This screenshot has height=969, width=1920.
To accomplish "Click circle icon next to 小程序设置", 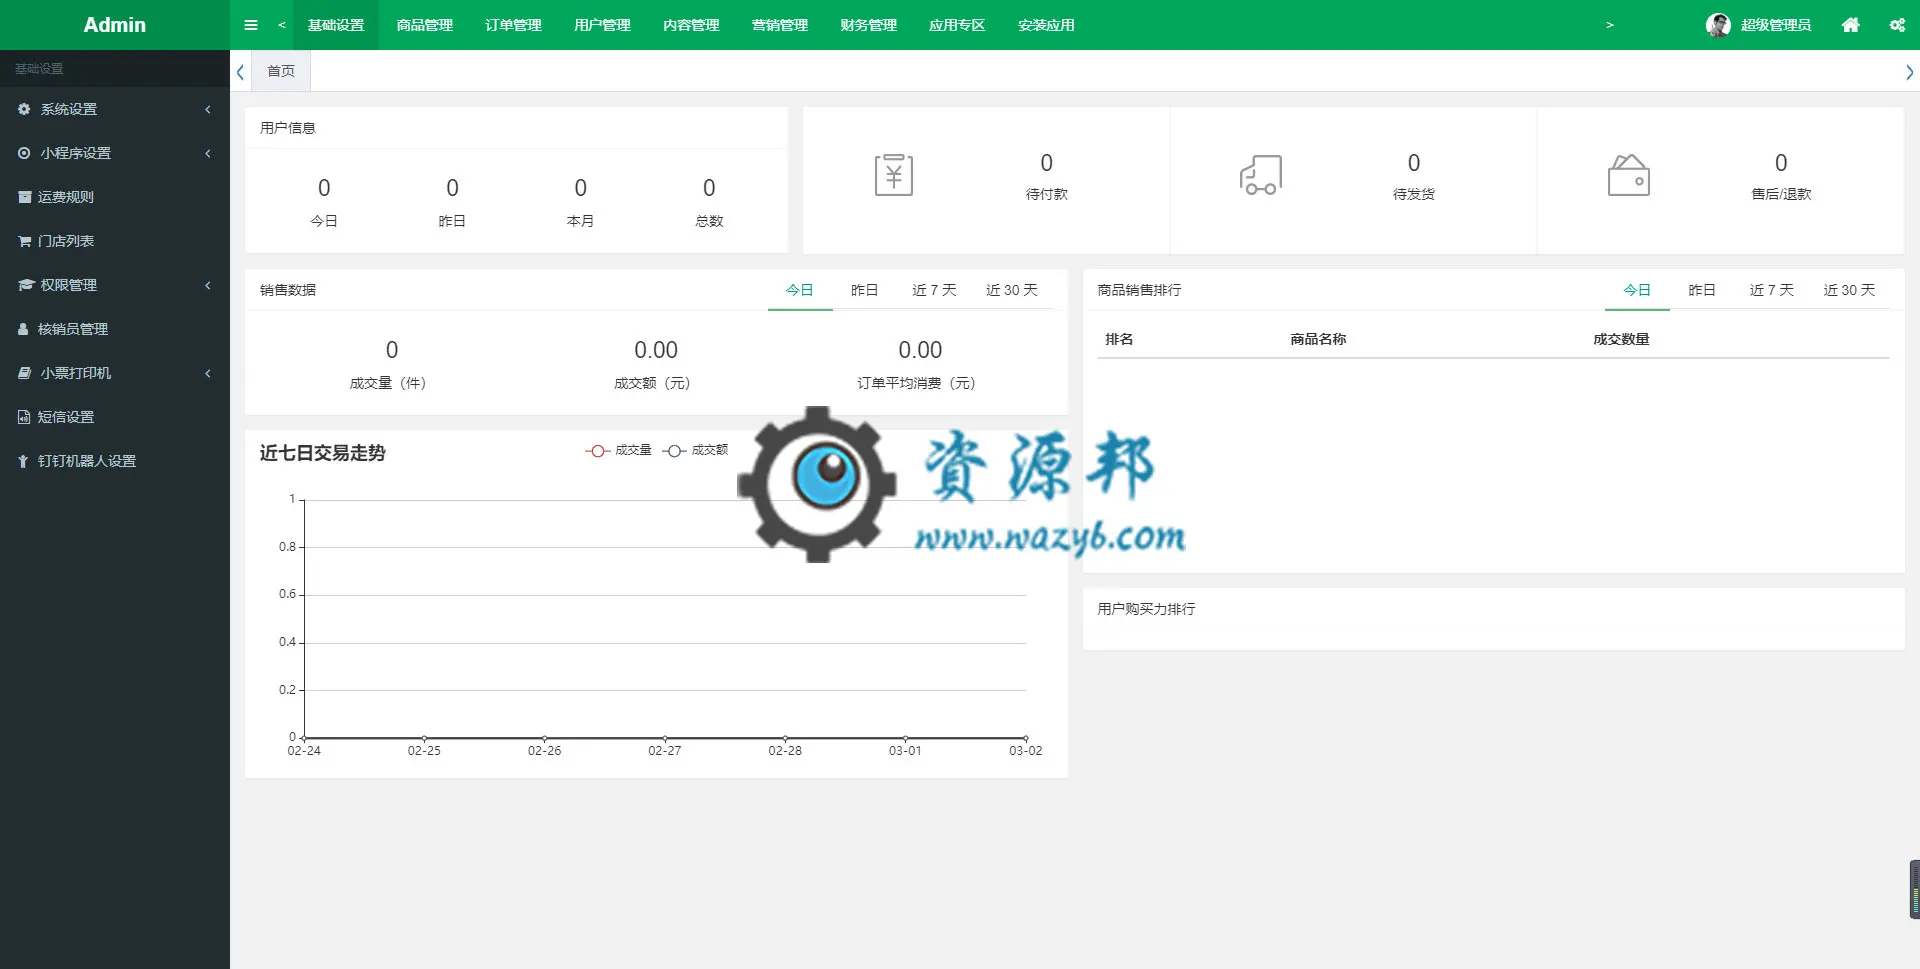I will 24,153.
